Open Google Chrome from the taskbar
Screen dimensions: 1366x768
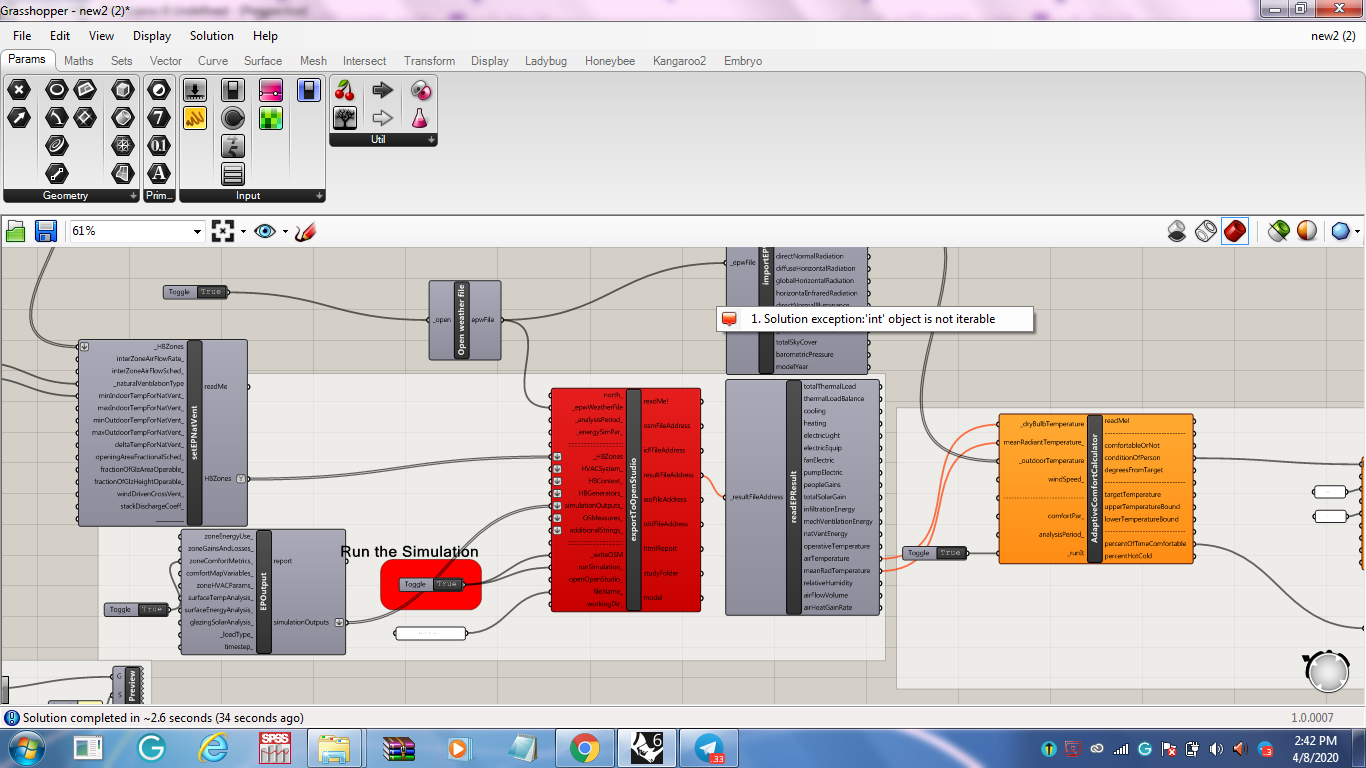click(585, 747)
